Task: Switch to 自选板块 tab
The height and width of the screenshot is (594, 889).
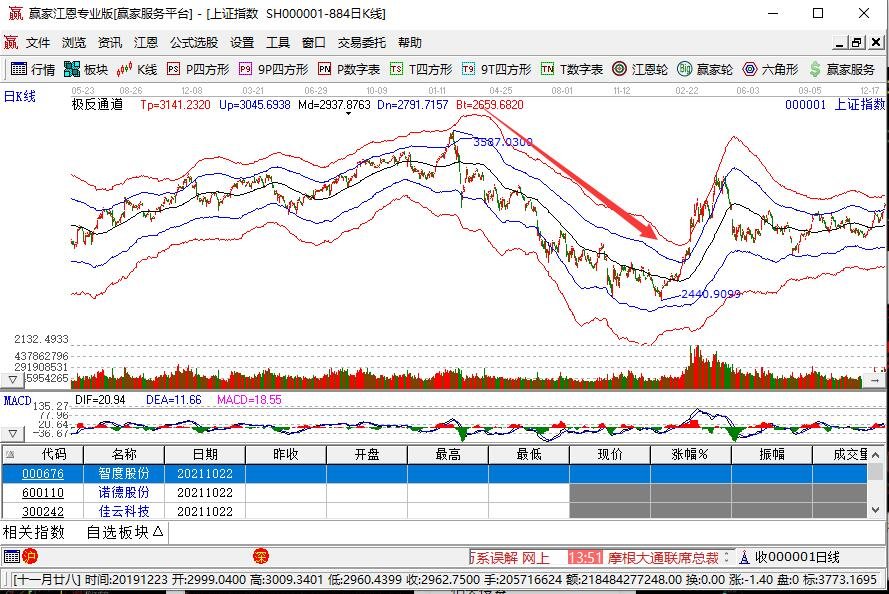Action: coord(125,532)
